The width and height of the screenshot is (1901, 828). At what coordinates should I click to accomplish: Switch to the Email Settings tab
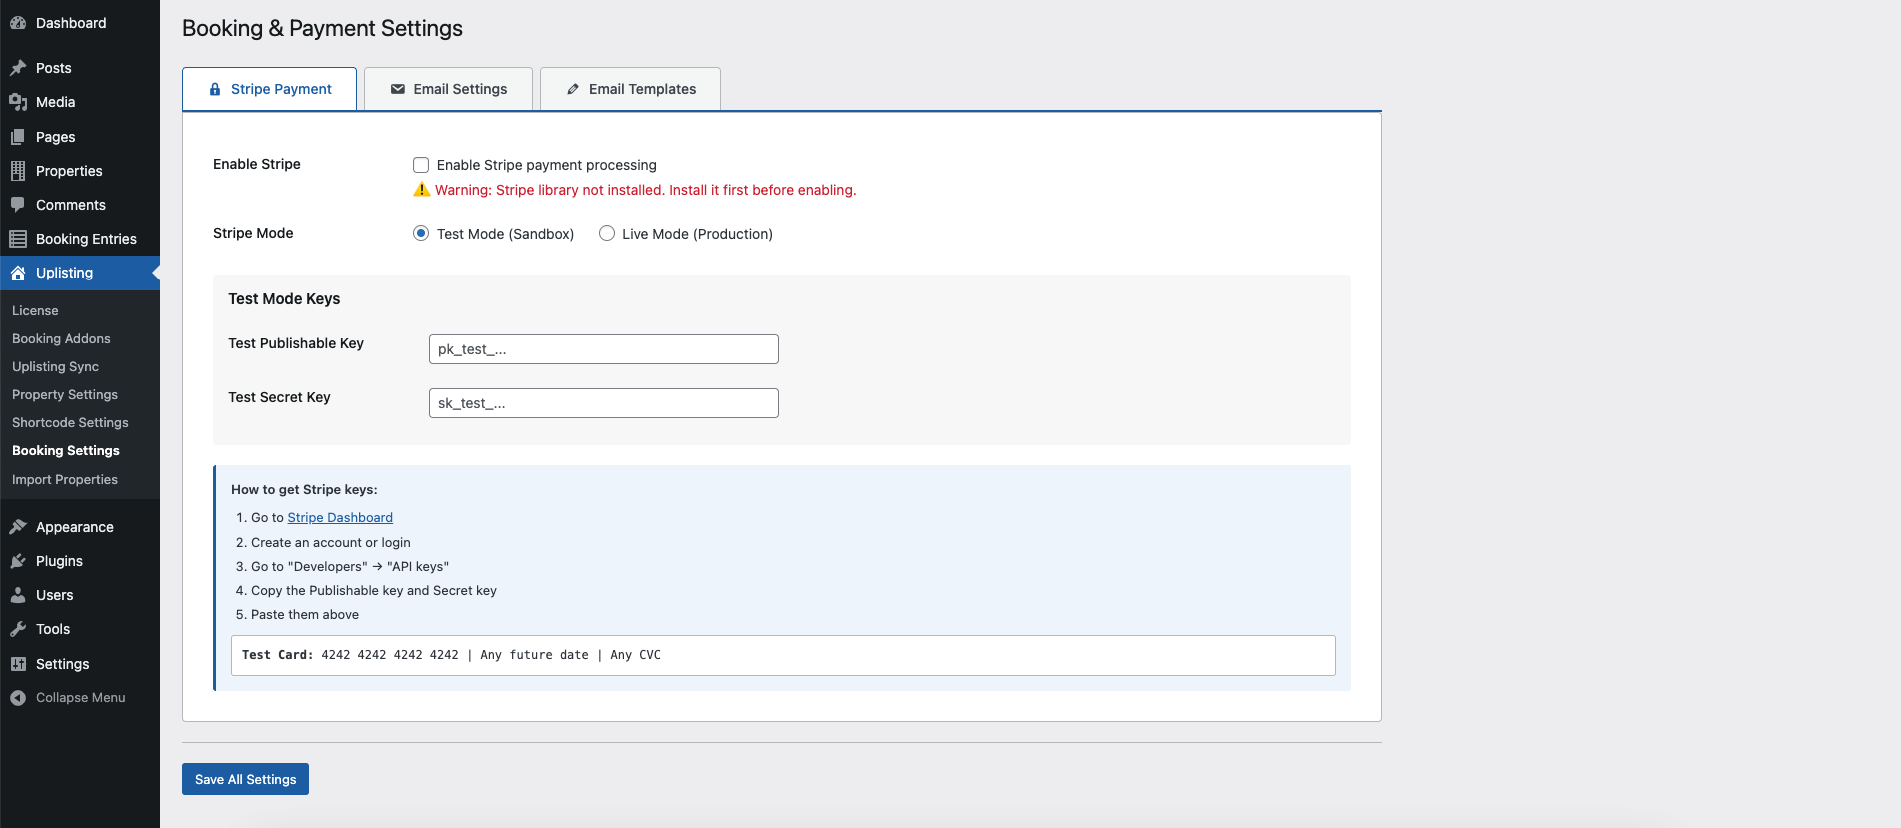pos(449,89)
